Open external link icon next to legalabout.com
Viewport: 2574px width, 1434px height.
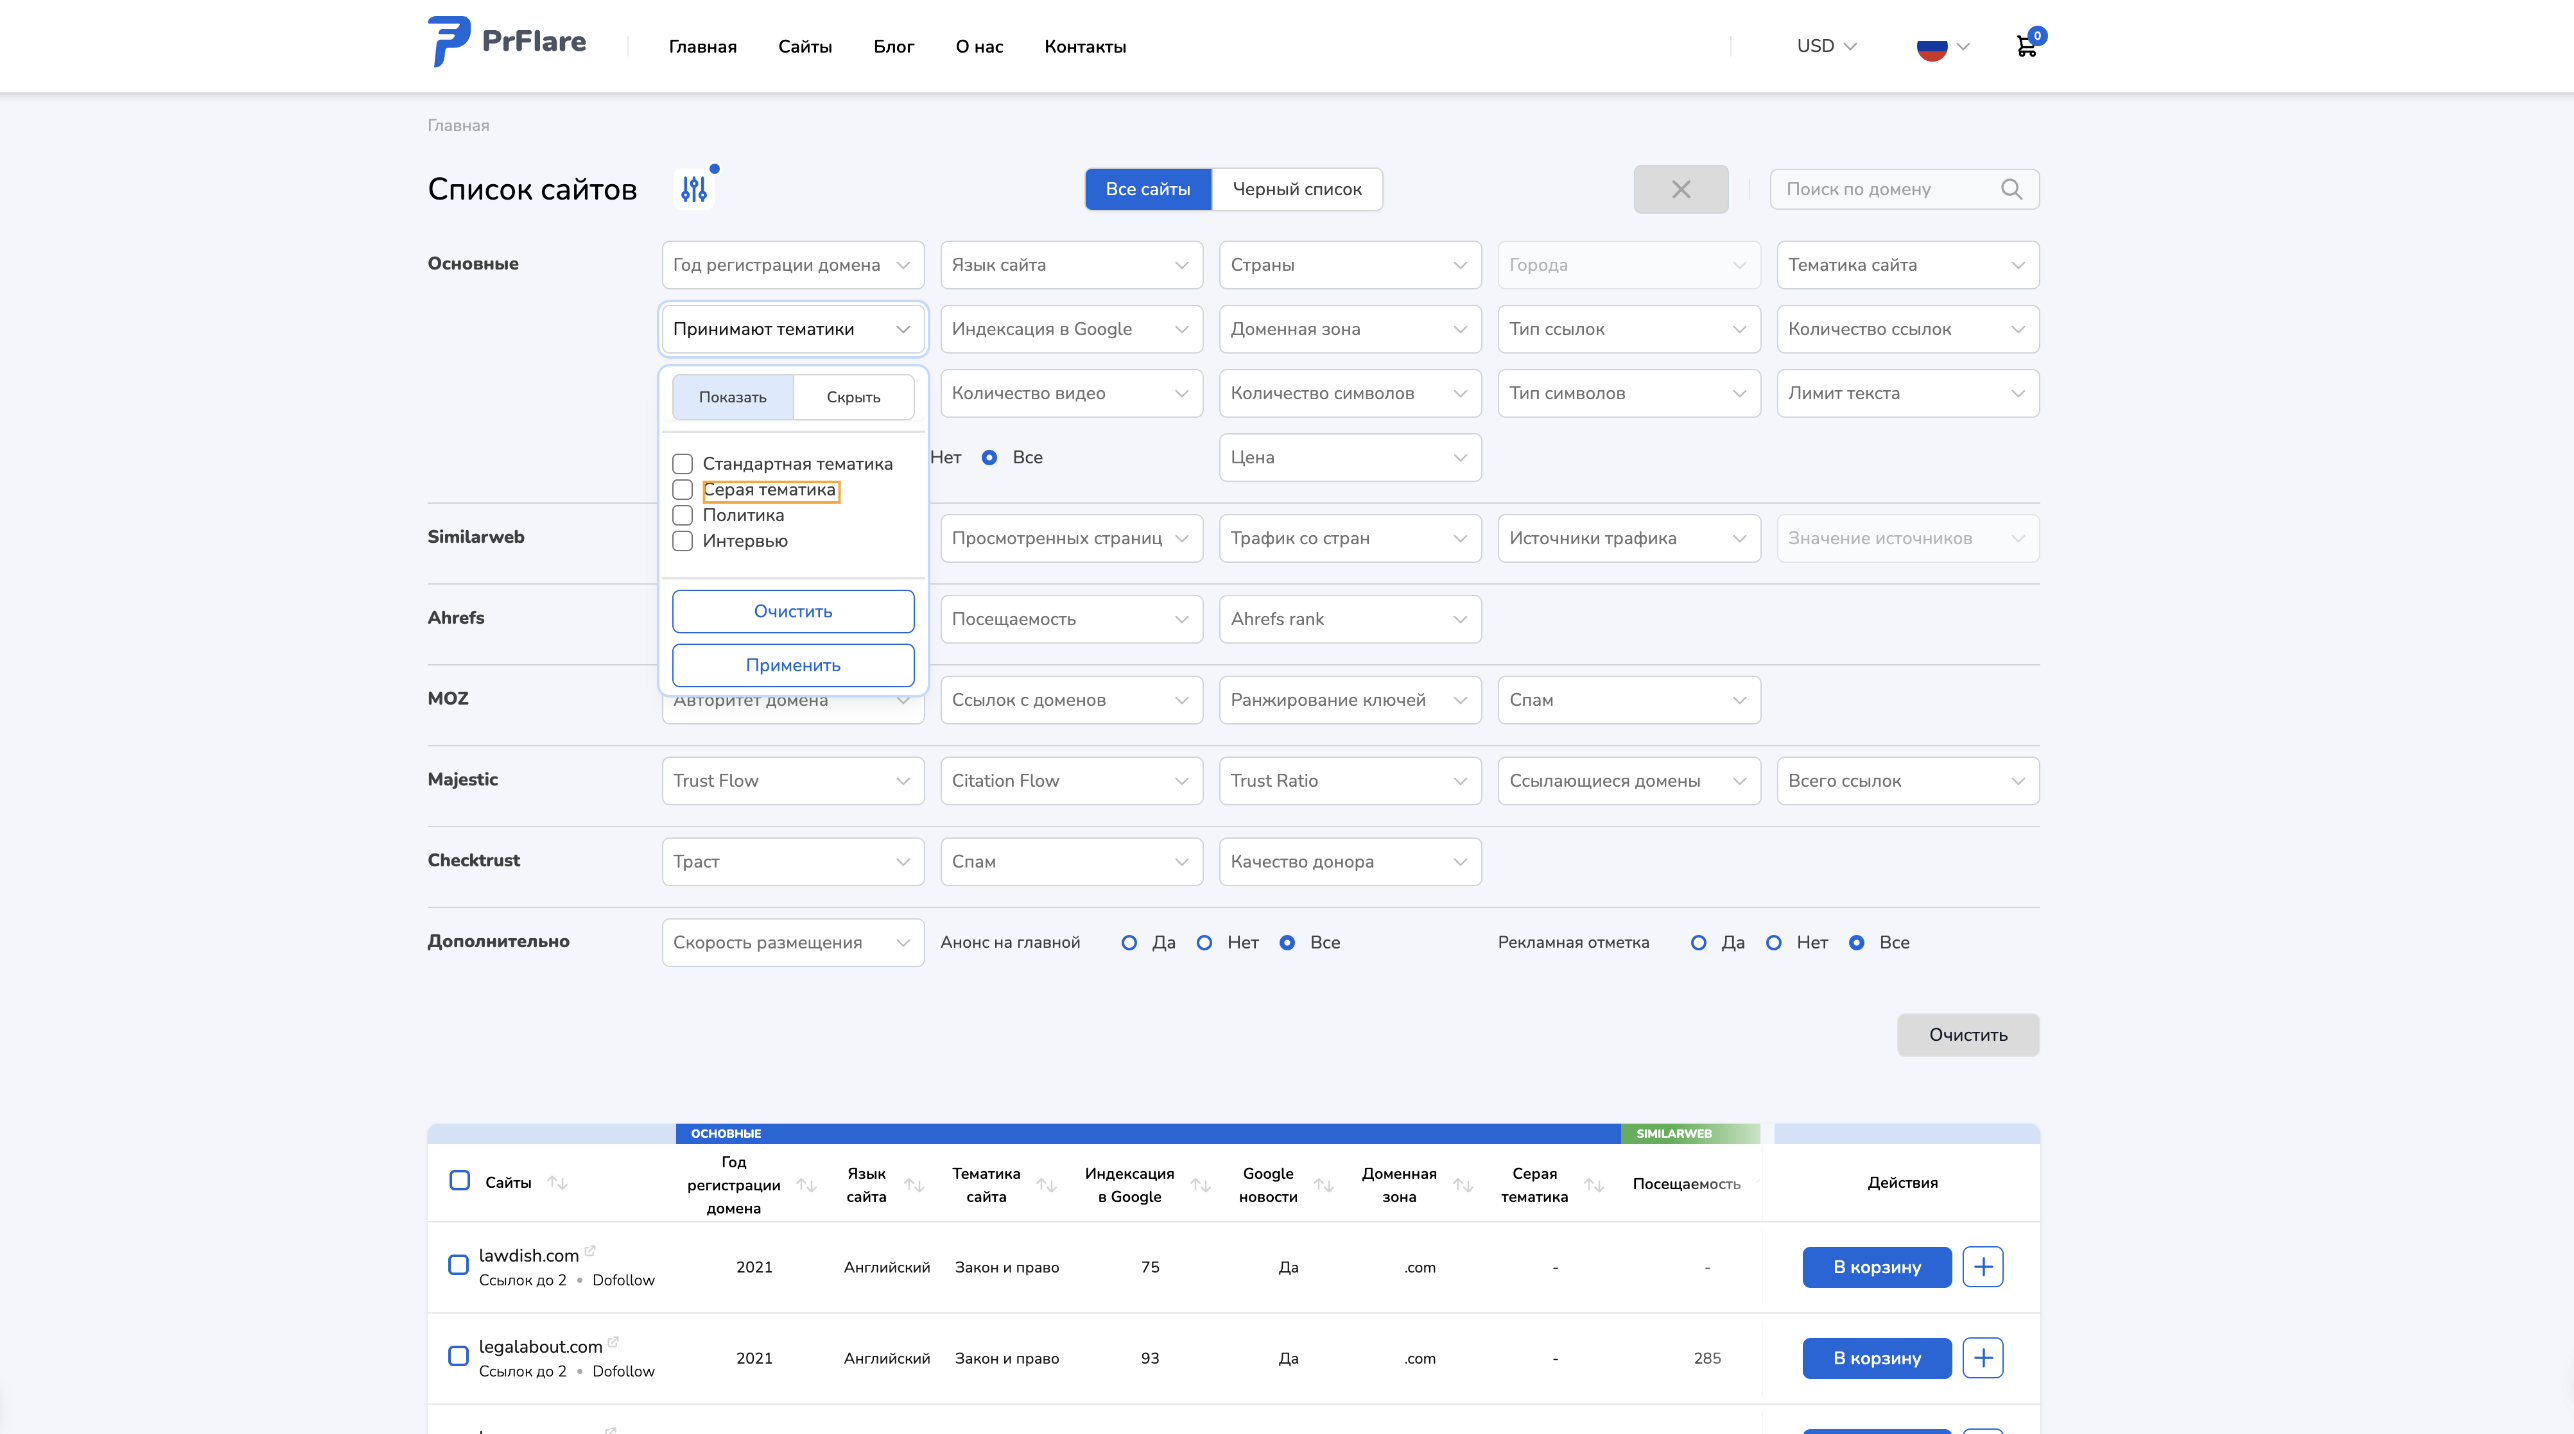click(x=613, y=1341)
